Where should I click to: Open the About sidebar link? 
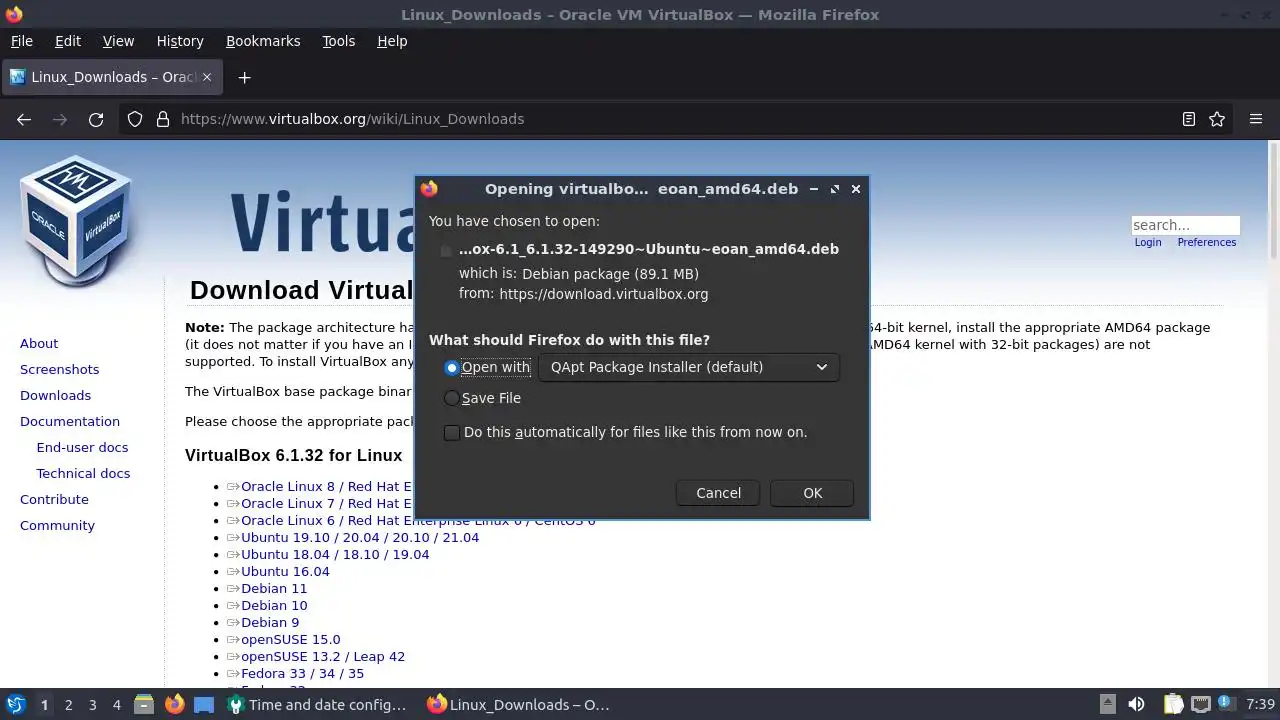click(x=39, y=343)
